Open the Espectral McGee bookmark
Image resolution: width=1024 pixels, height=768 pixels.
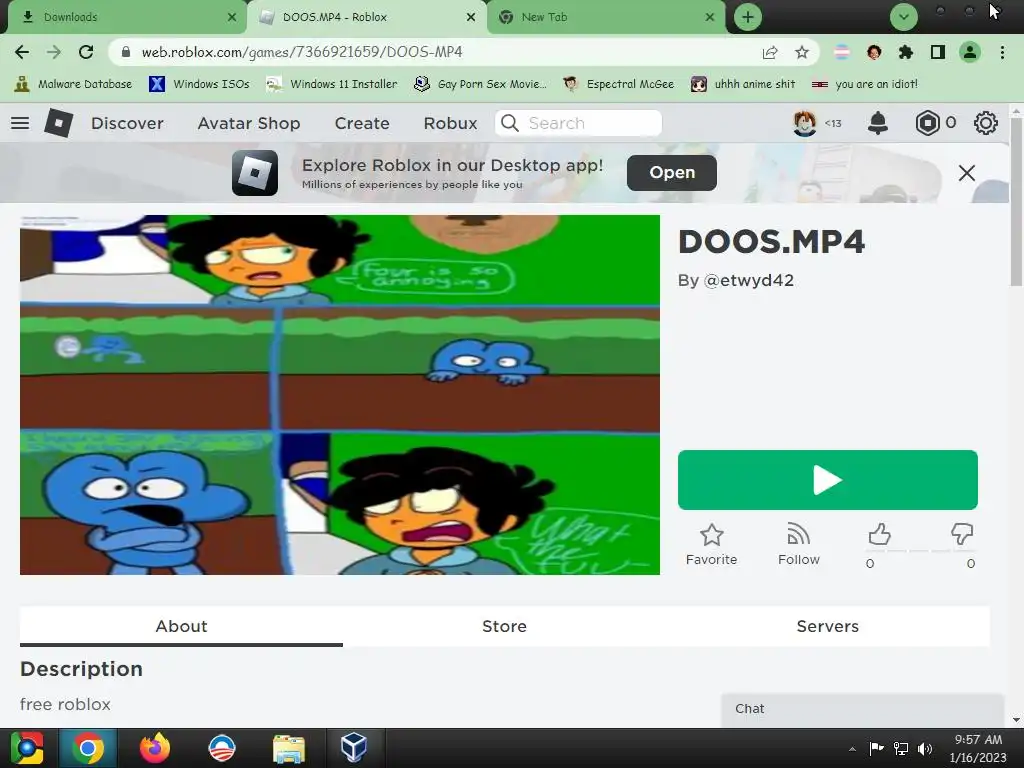tap(618, 84)
